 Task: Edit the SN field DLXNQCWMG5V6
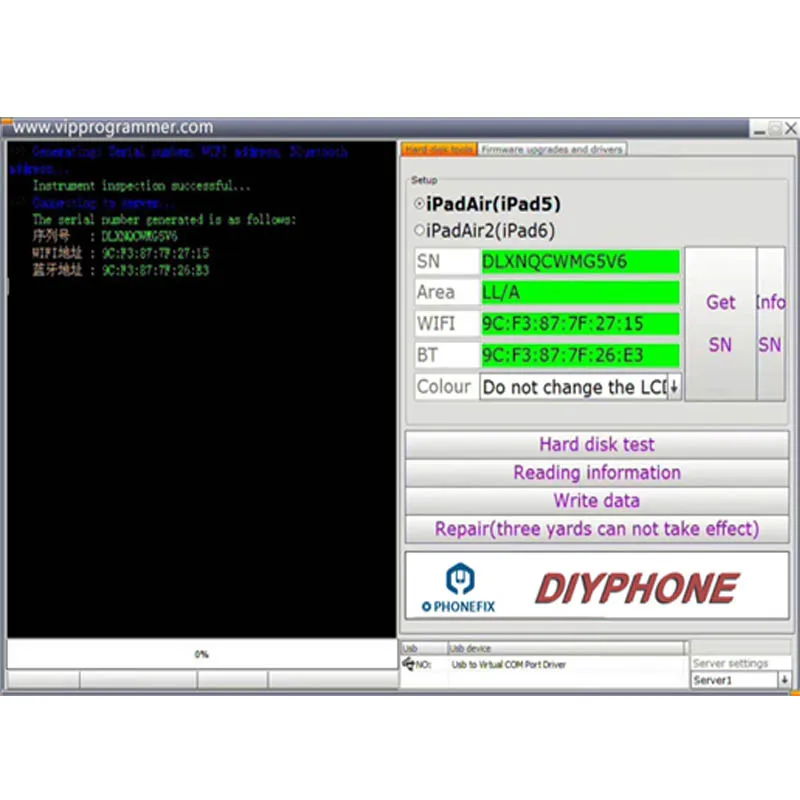pyautogui.click(x=580, y=262)
